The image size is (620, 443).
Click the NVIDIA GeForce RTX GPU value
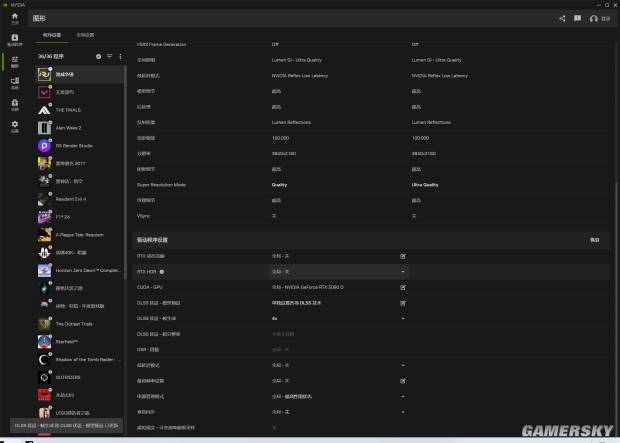[308, 288]
